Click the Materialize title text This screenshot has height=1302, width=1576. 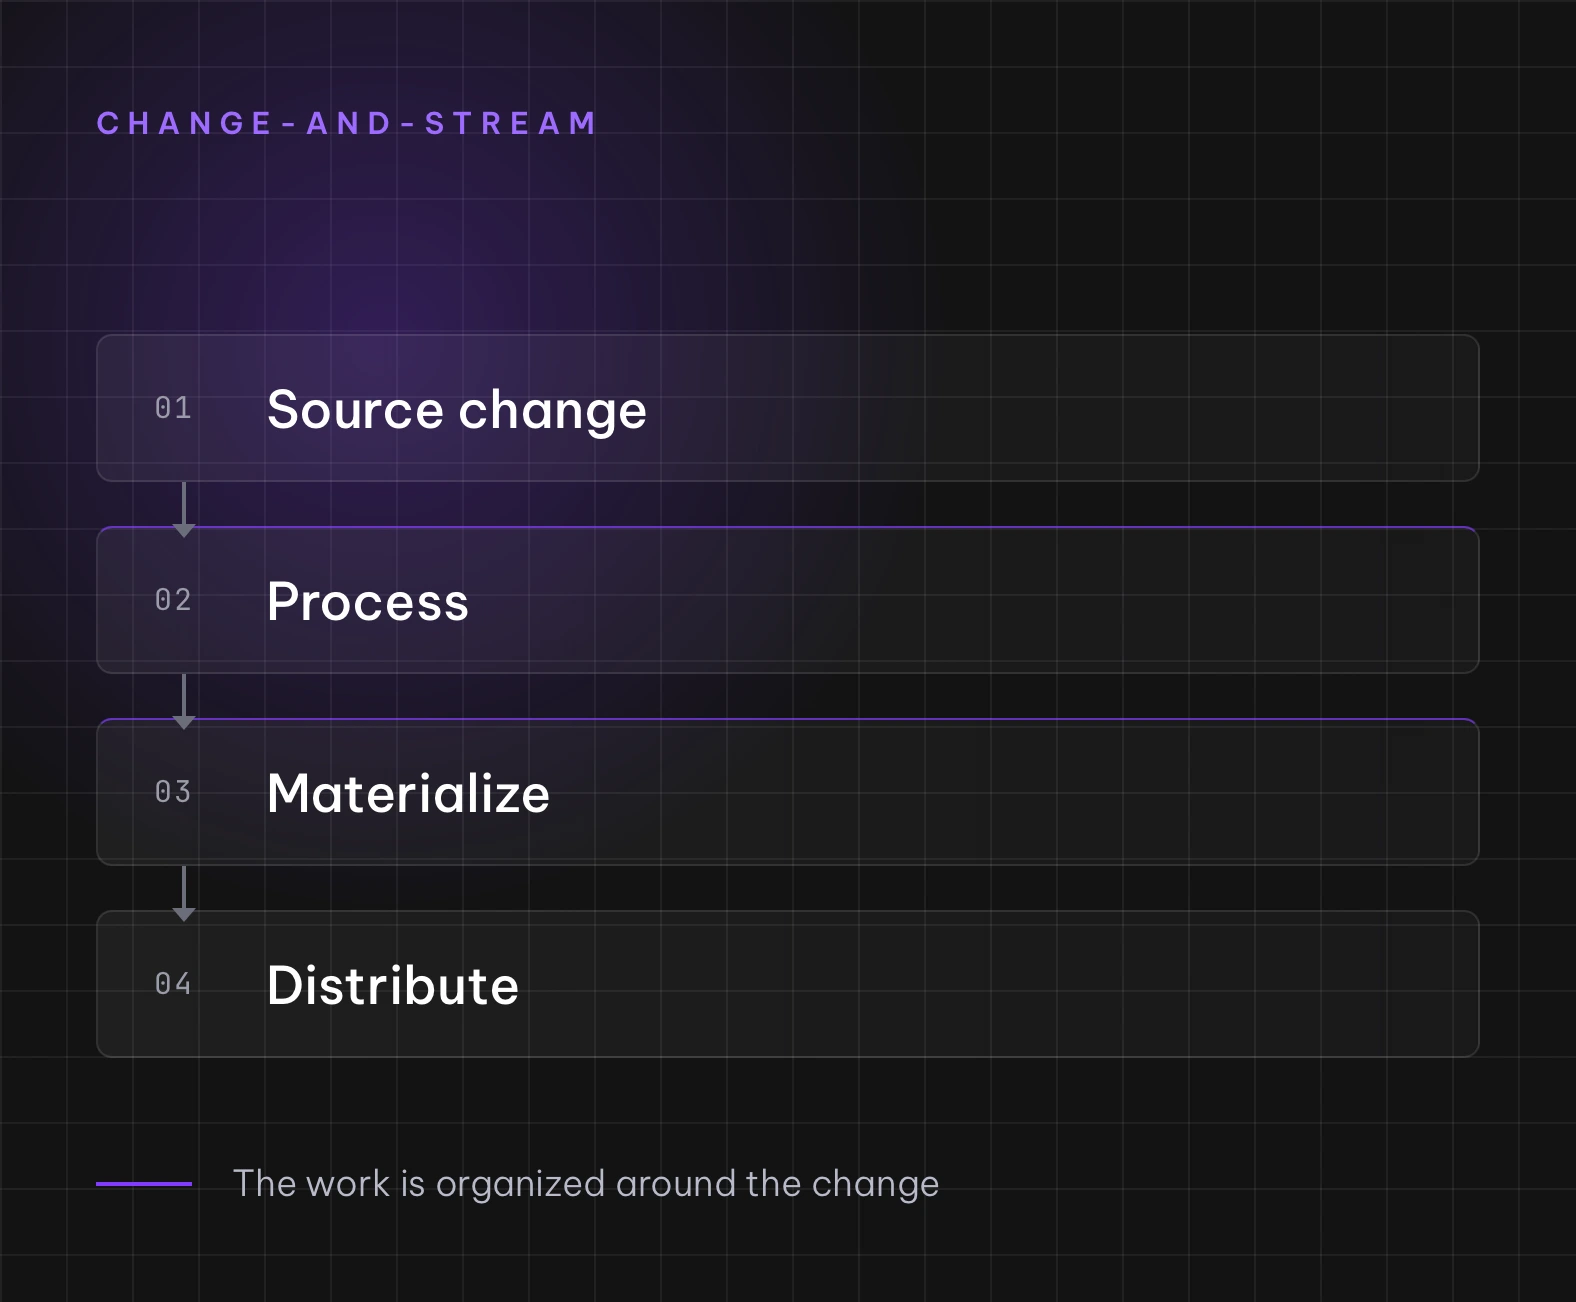click(408, 794)
